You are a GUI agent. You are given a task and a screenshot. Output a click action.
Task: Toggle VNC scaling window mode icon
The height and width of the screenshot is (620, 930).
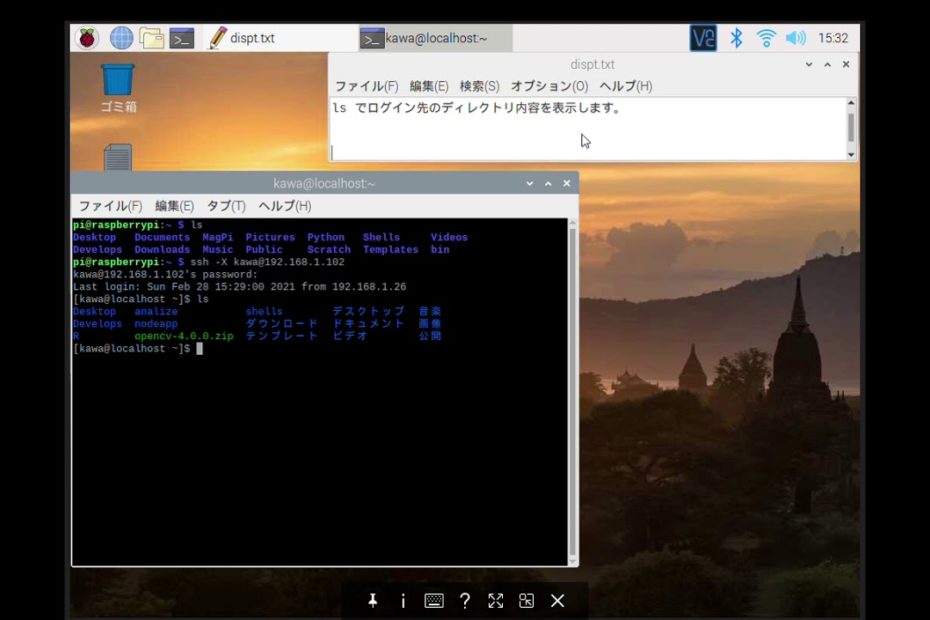click(x=526, y=601)
